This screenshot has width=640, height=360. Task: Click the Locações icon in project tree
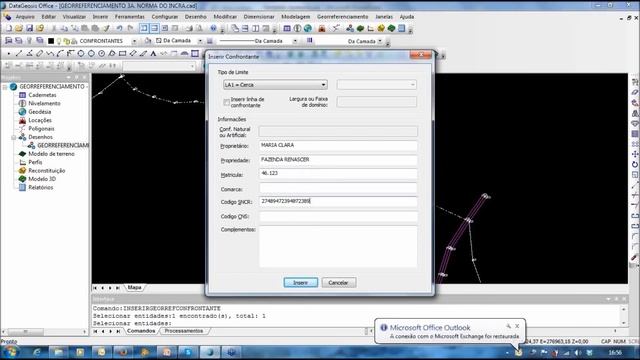[x=22, y=120]
